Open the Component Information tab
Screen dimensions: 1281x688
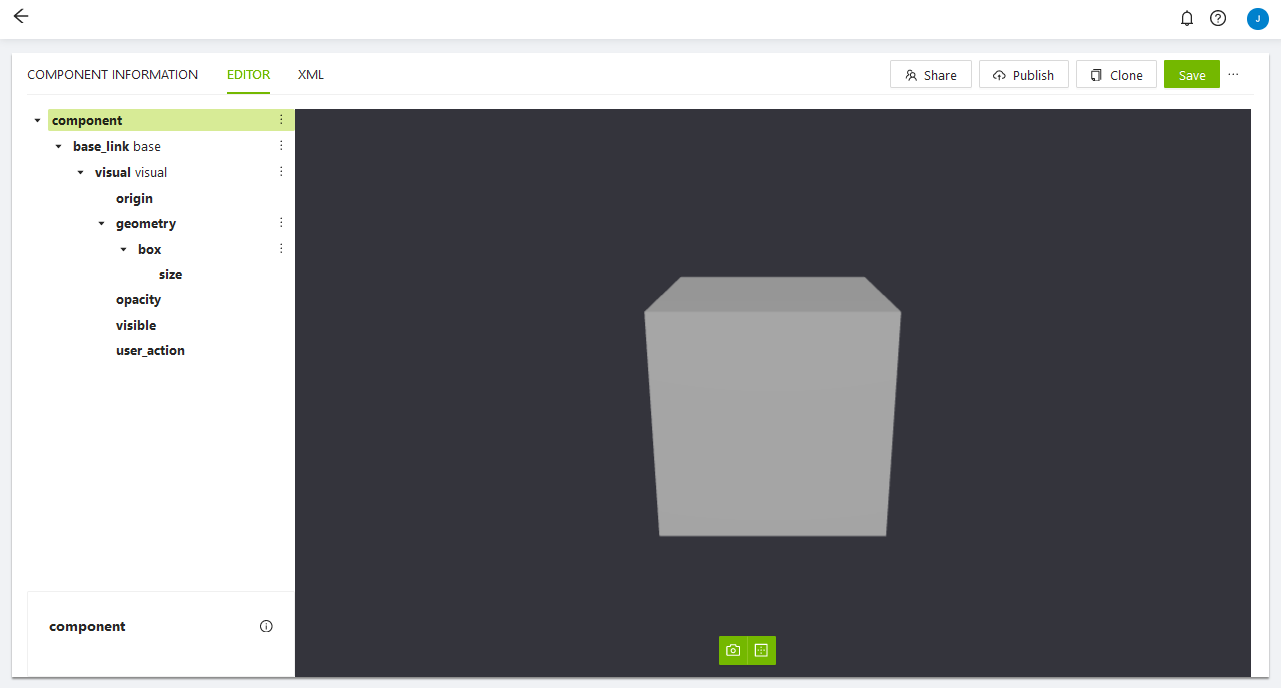coord(112,75)
